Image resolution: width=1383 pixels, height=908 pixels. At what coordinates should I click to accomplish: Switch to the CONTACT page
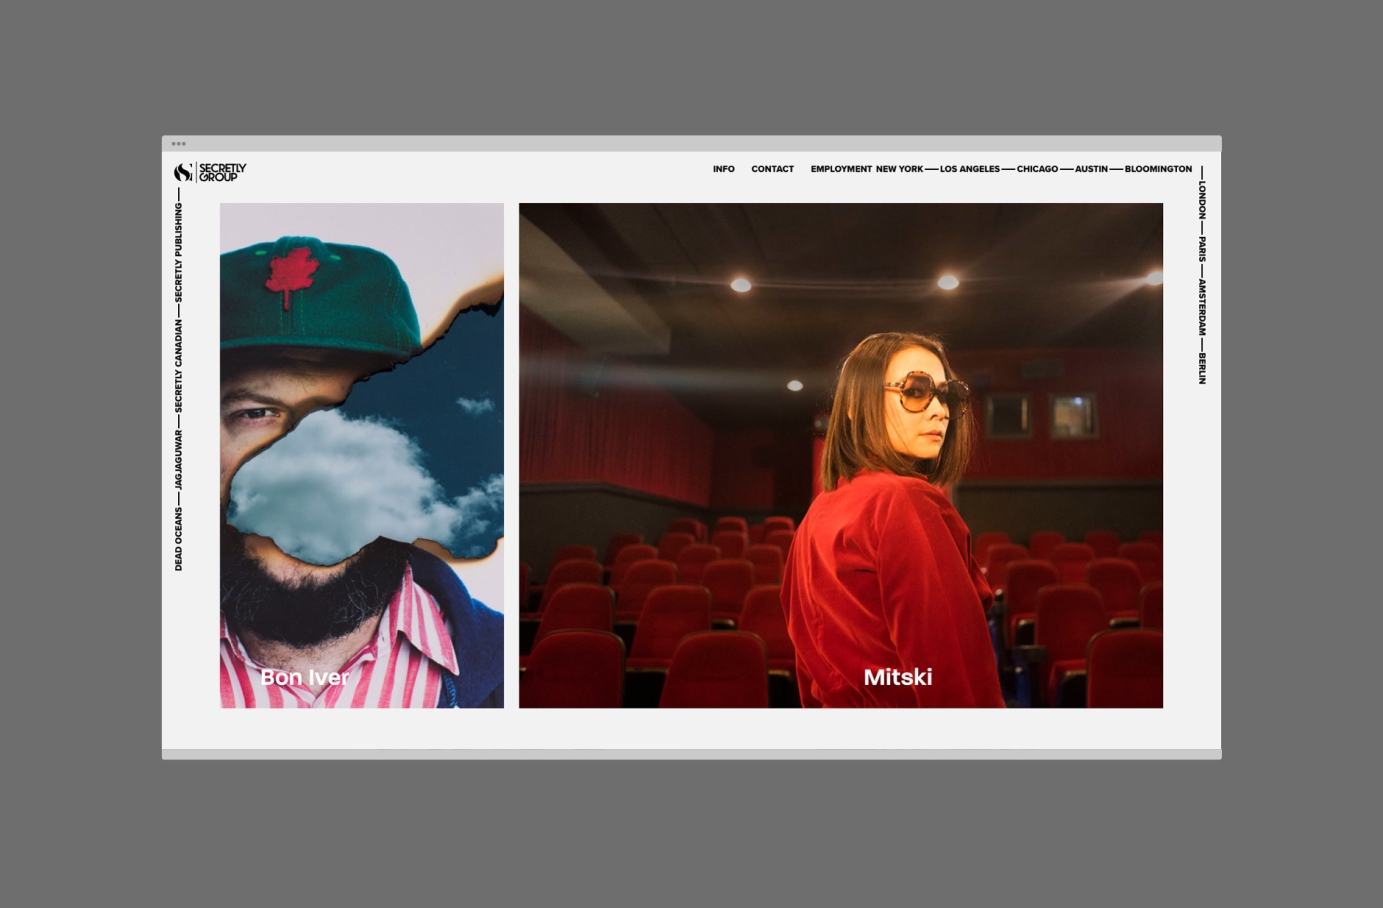click(x=772, y=169)
